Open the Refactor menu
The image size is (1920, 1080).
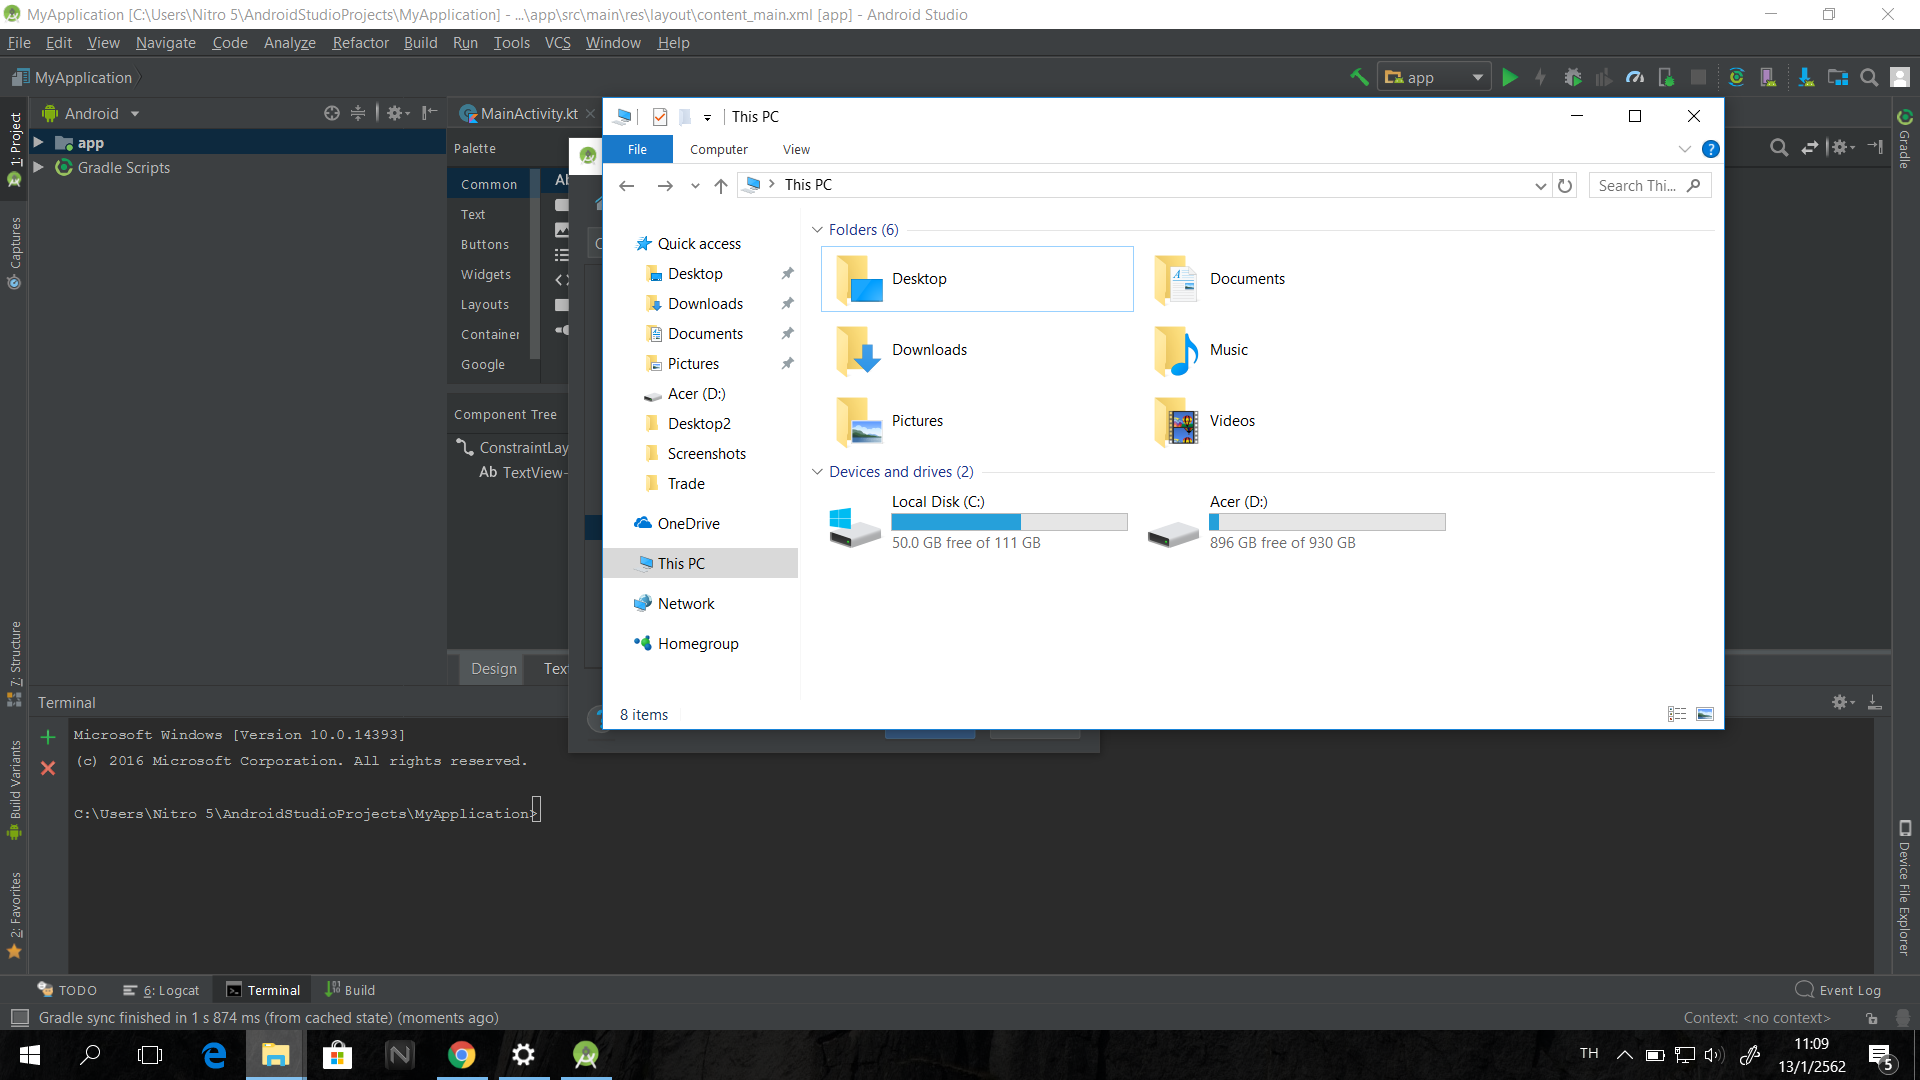(360, 43)
